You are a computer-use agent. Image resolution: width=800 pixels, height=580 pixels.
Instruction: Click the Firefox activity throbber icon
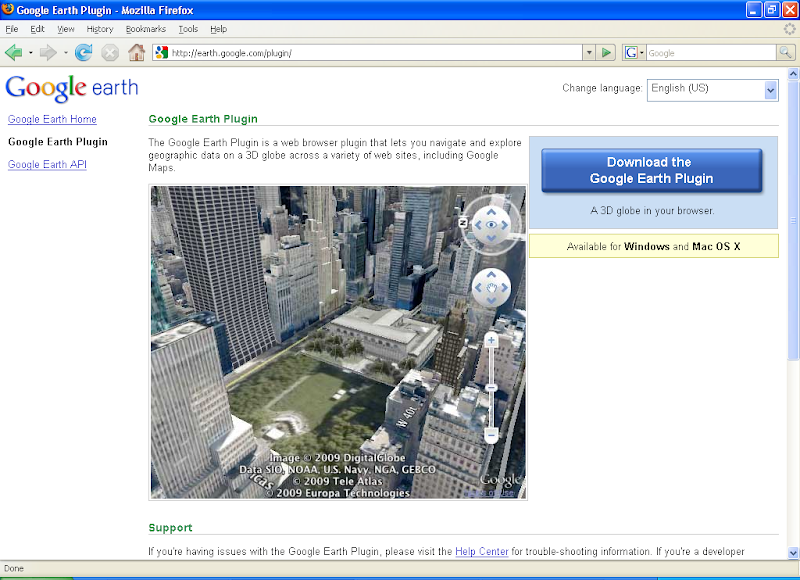789,29
